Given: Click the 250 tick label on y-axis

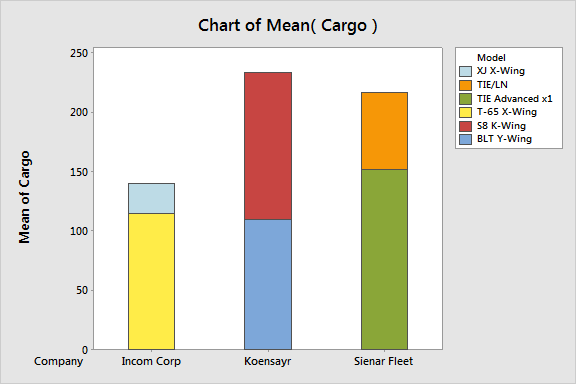Looking at the screenshot, I should (x=79, y=53).
